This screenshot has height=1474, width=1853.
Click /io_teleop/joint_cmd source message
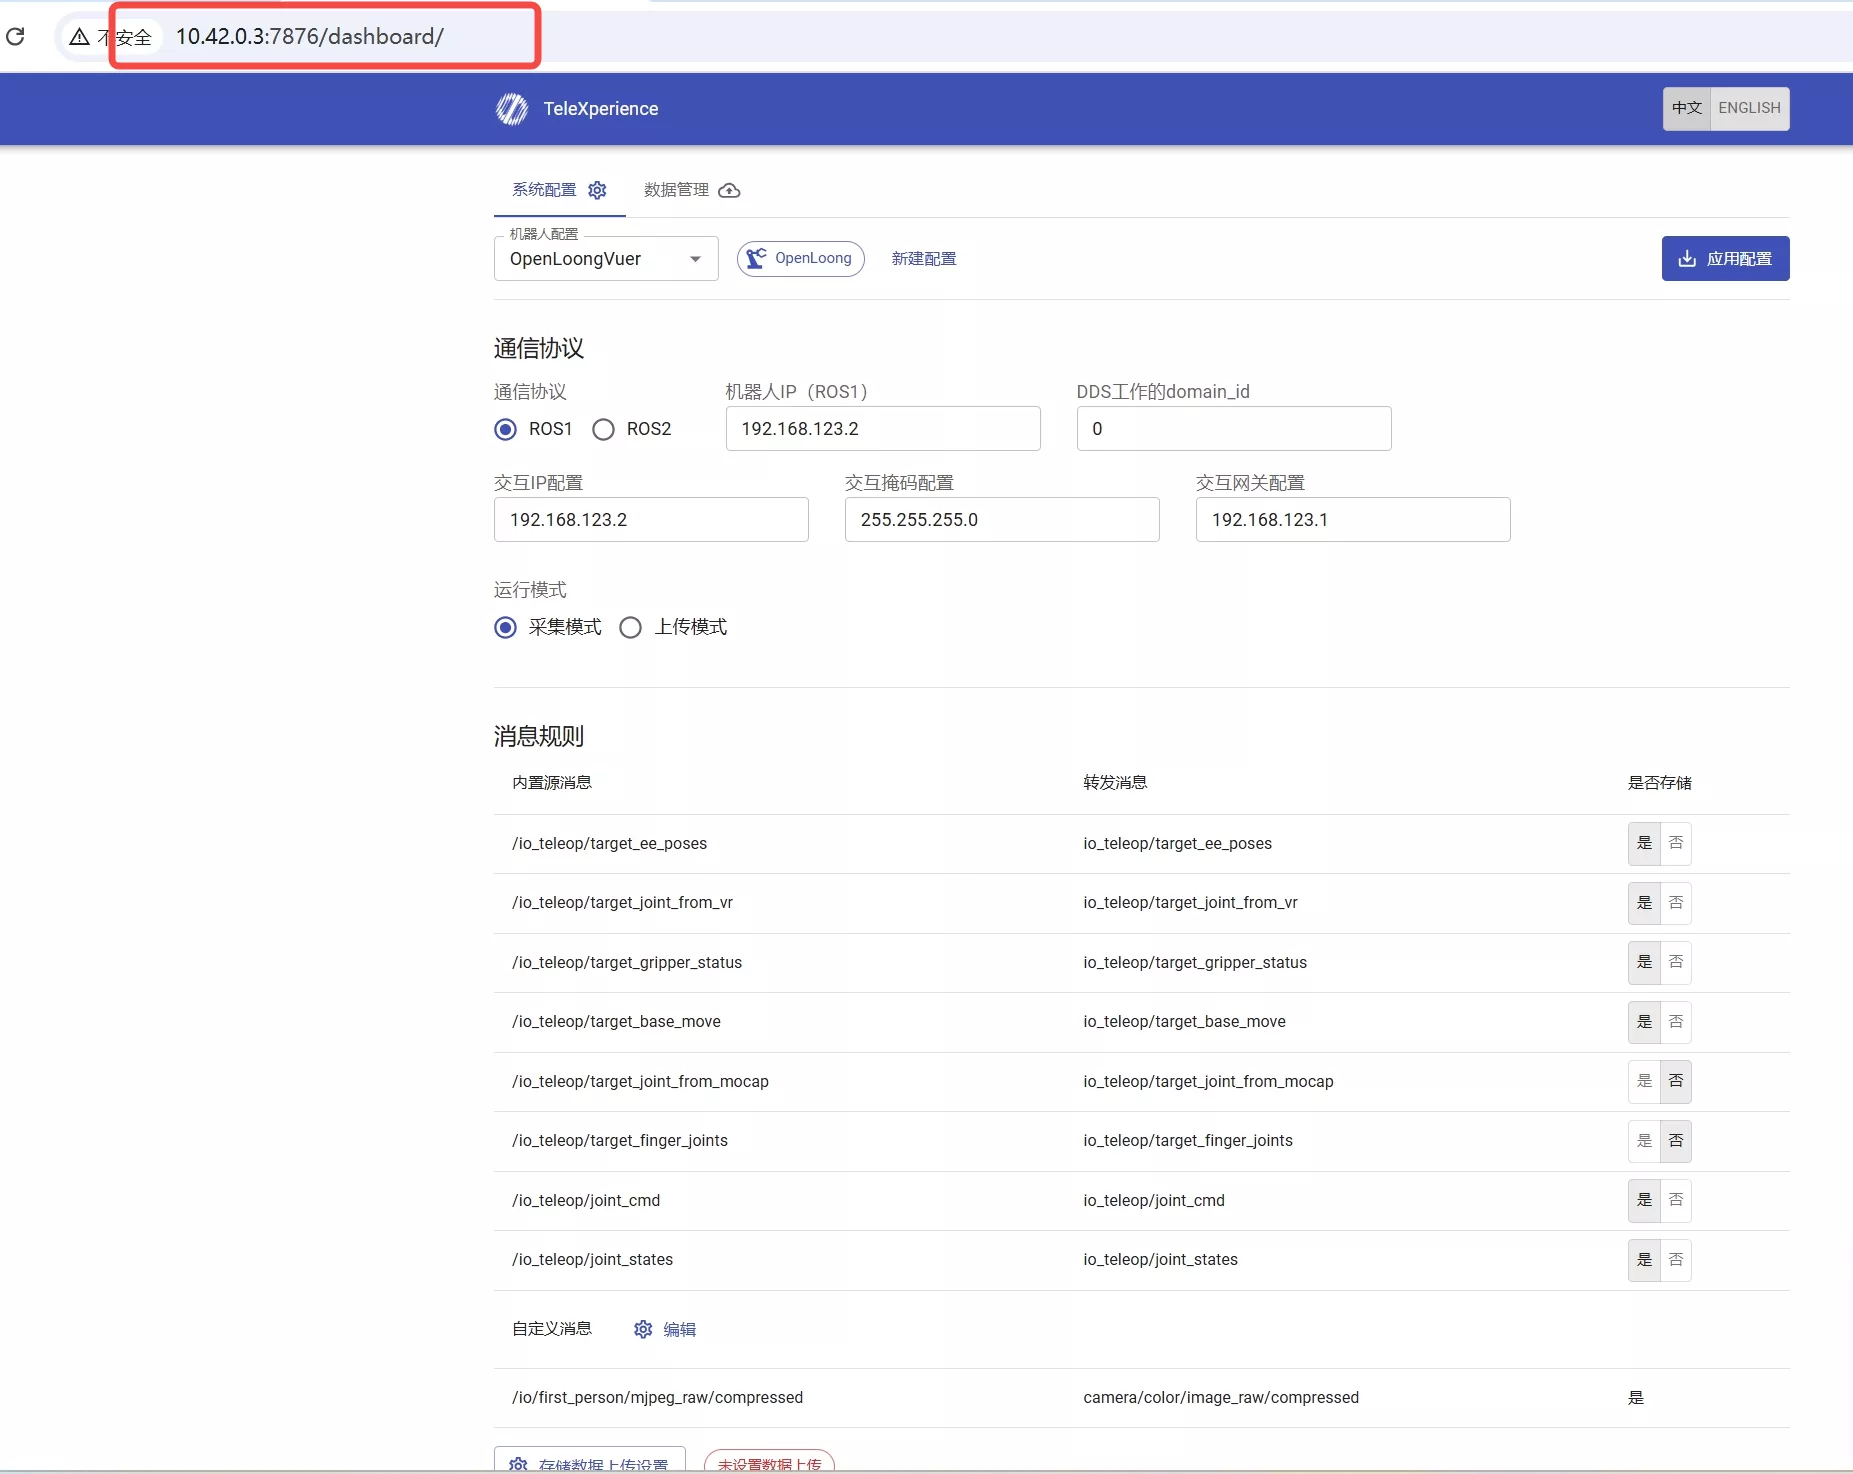[586, 1201]
